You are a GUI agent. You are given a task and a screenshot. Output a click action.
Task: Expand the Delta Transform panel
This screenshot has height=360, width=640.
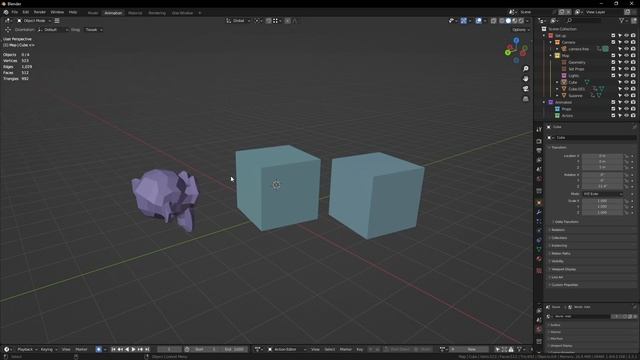[x=566, y=222]
